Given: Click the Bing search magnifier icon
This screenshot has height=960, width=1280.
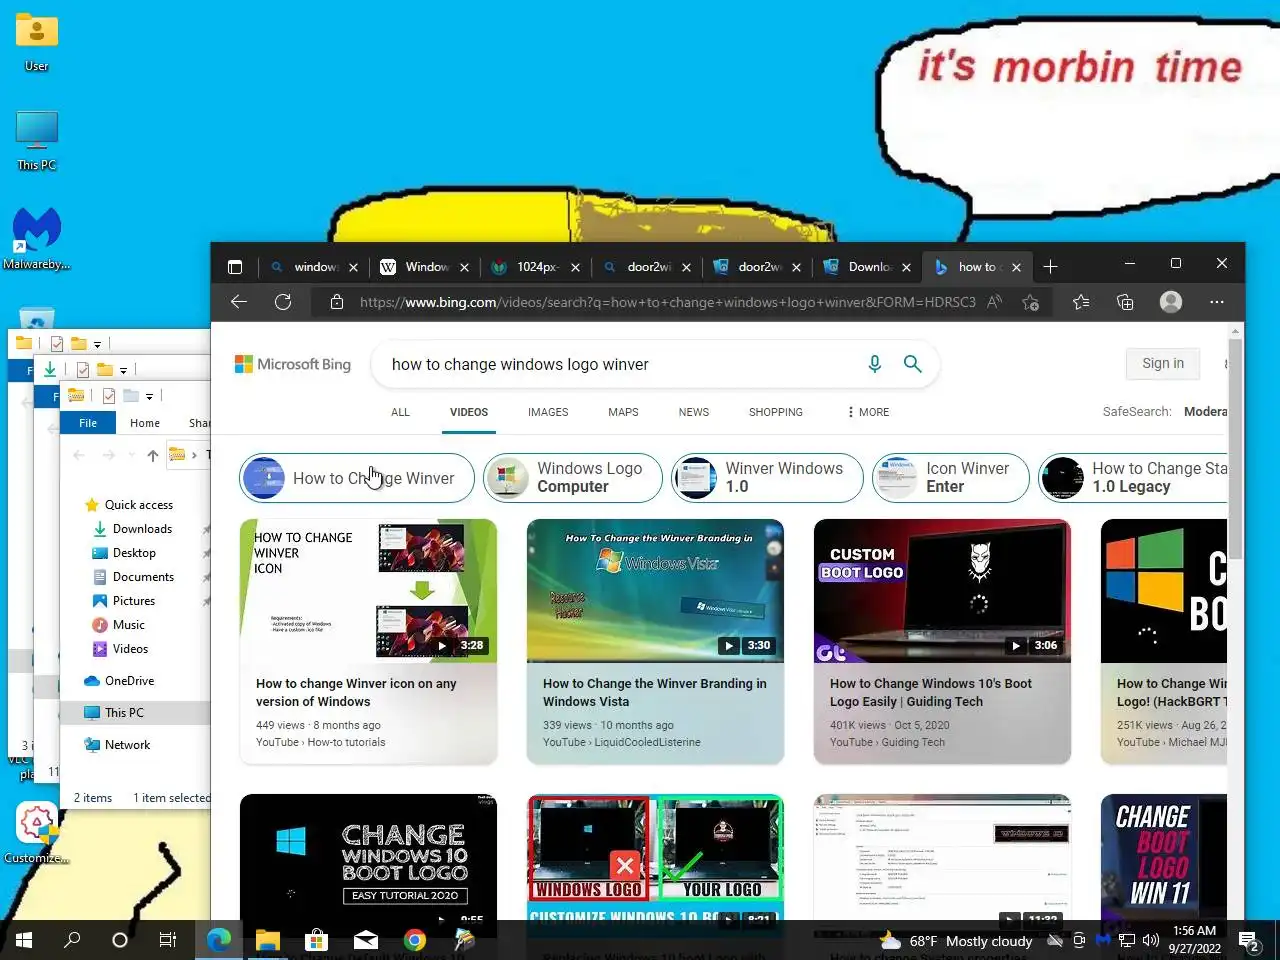Looking at the screenshot, I should [912, 364].
